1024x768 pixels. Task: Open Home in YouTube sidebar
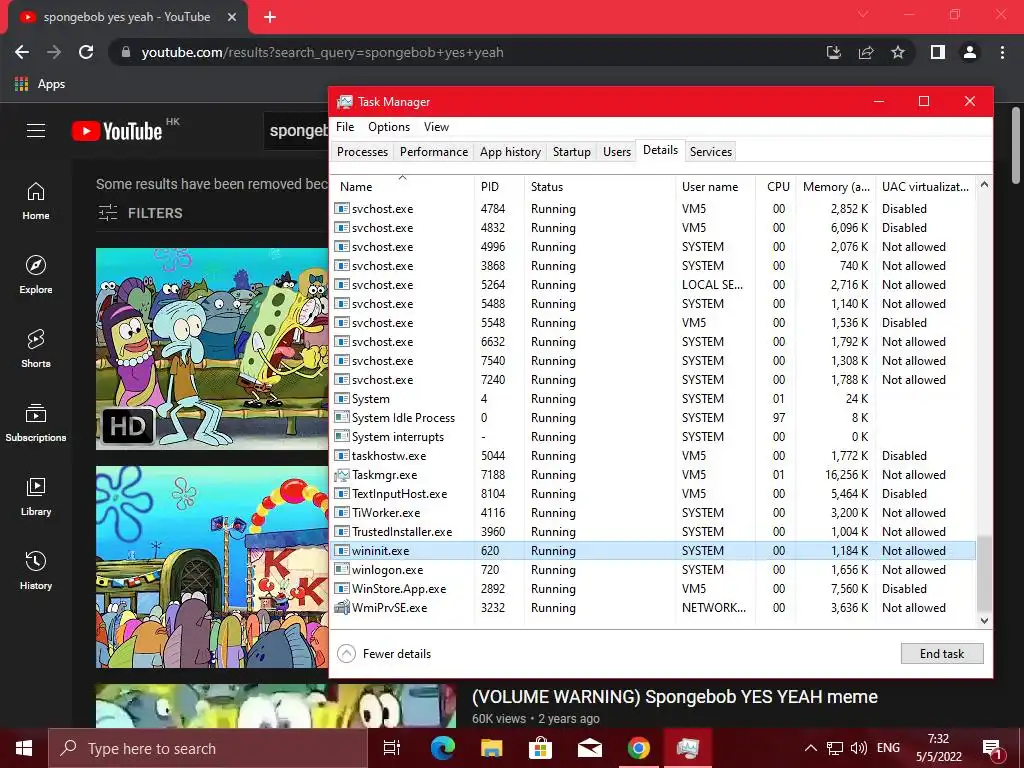(x=36, y=201)
